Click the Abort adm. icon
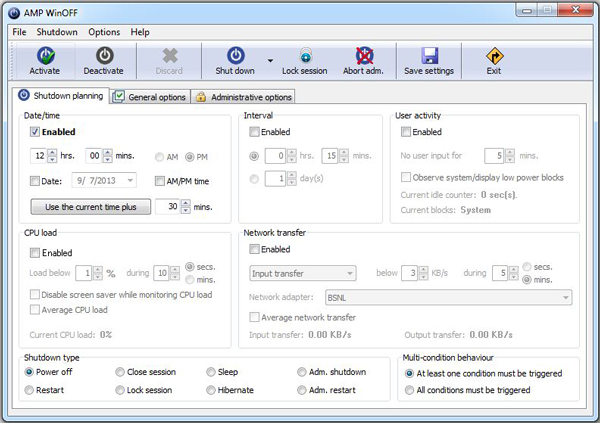 [364, 56]
